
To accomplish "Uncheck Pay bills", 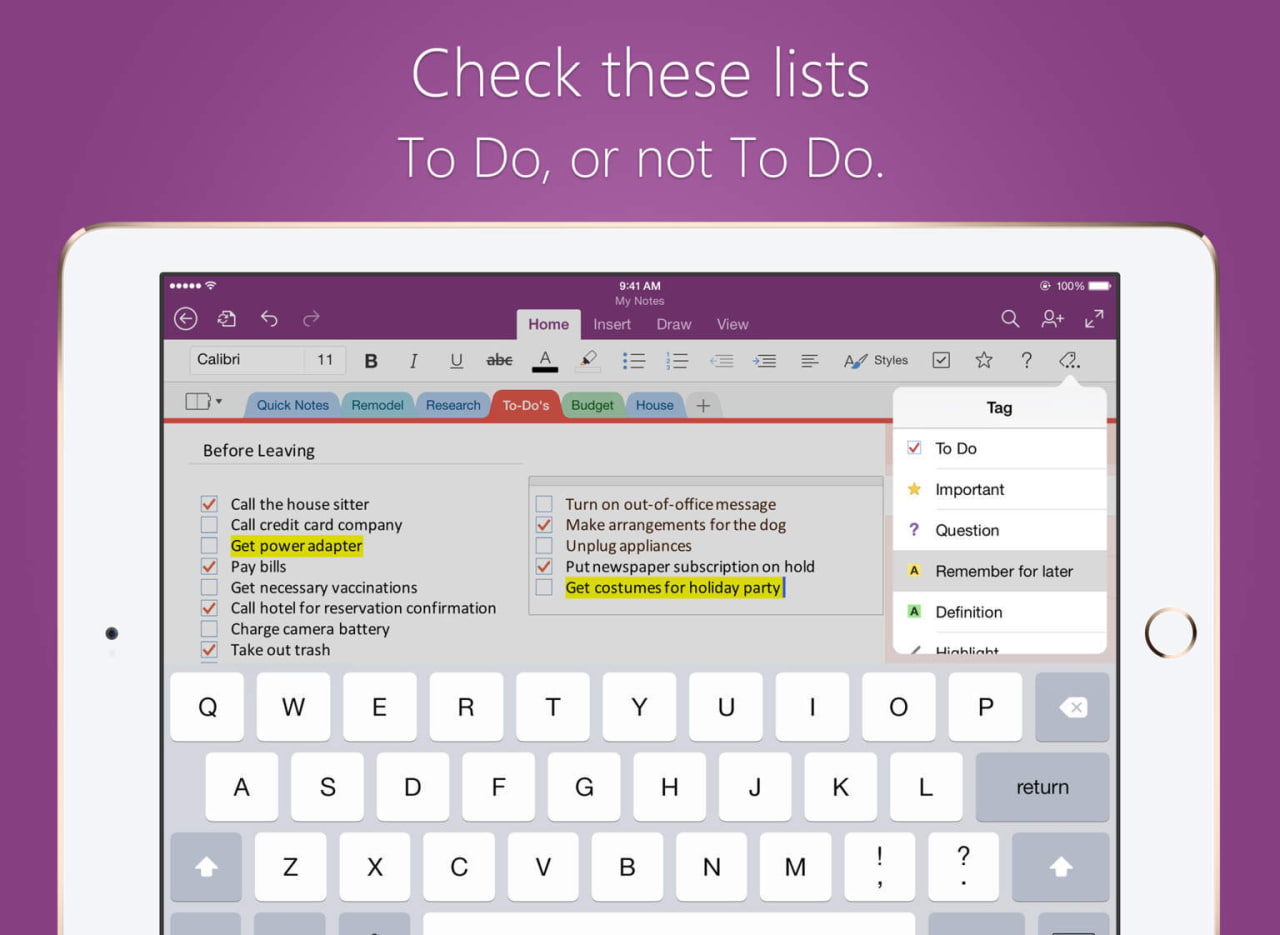I will pos(209,566).
